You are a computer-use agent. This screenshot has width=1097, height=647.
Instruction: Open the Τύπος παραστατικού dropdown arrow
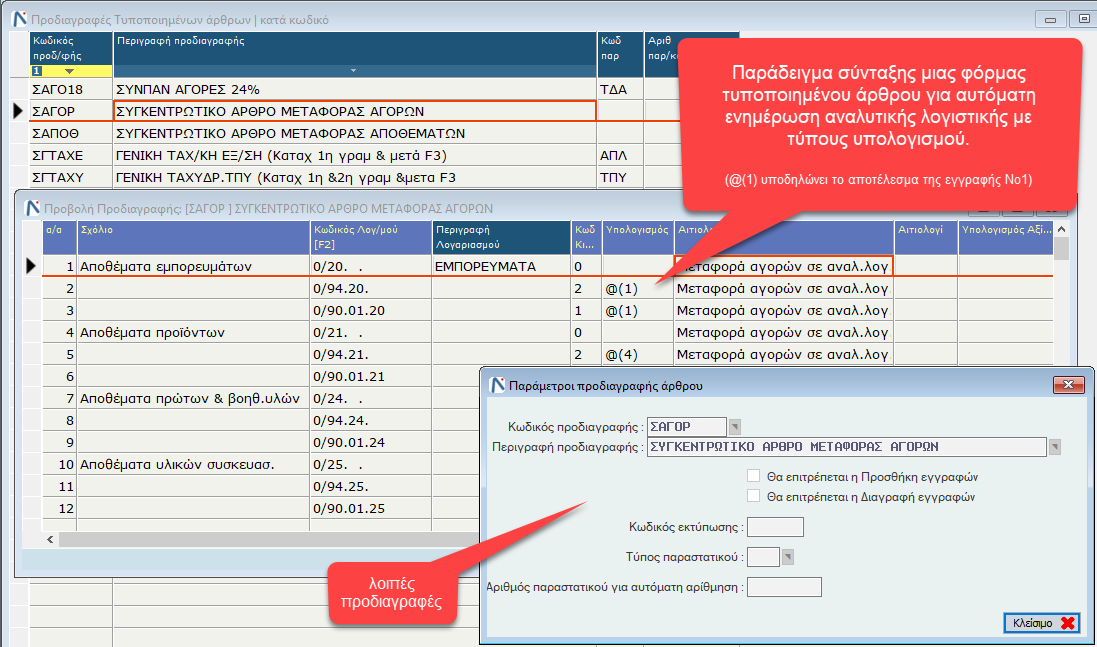tap(788, 557)
